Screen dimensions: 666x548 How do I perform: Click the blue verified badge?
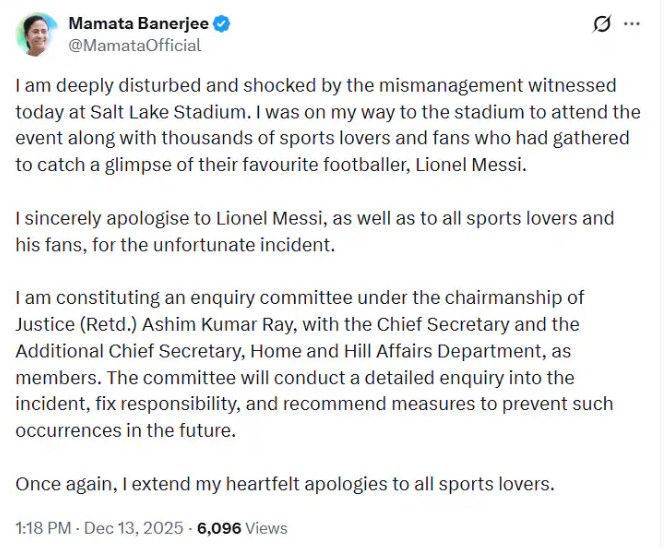227,23
